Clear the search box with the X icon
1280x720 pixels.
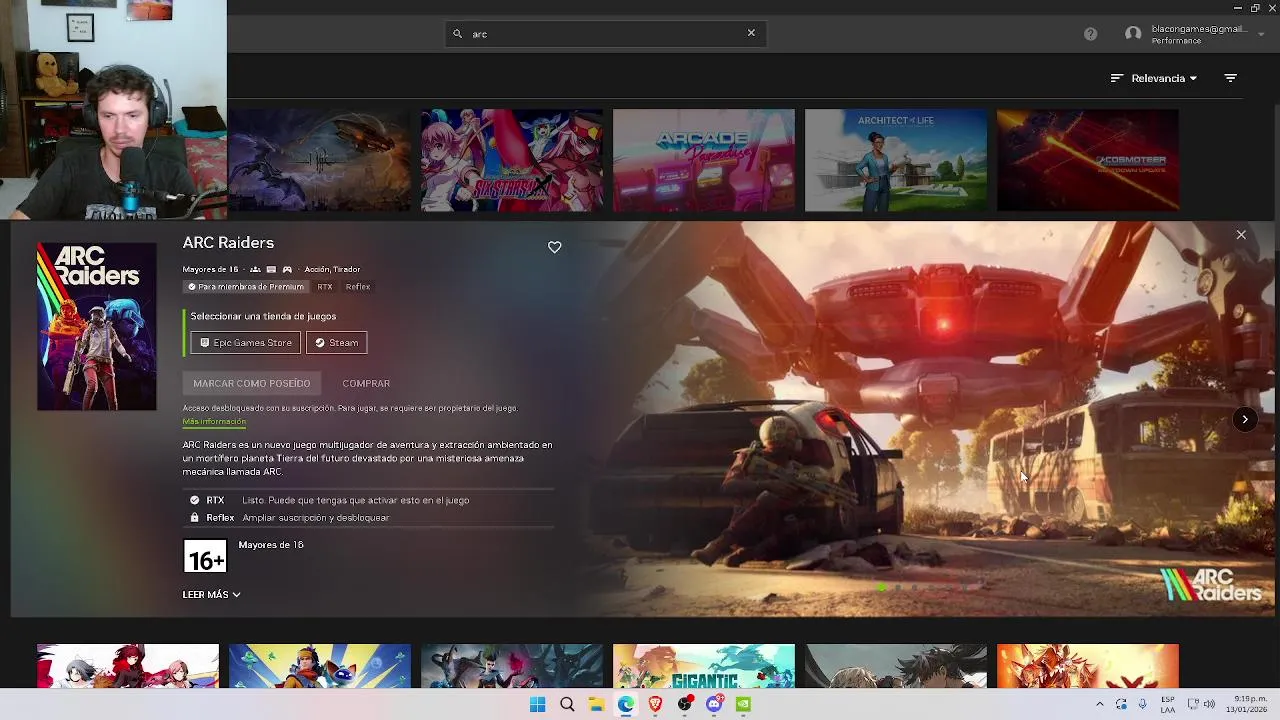(751, 33)
